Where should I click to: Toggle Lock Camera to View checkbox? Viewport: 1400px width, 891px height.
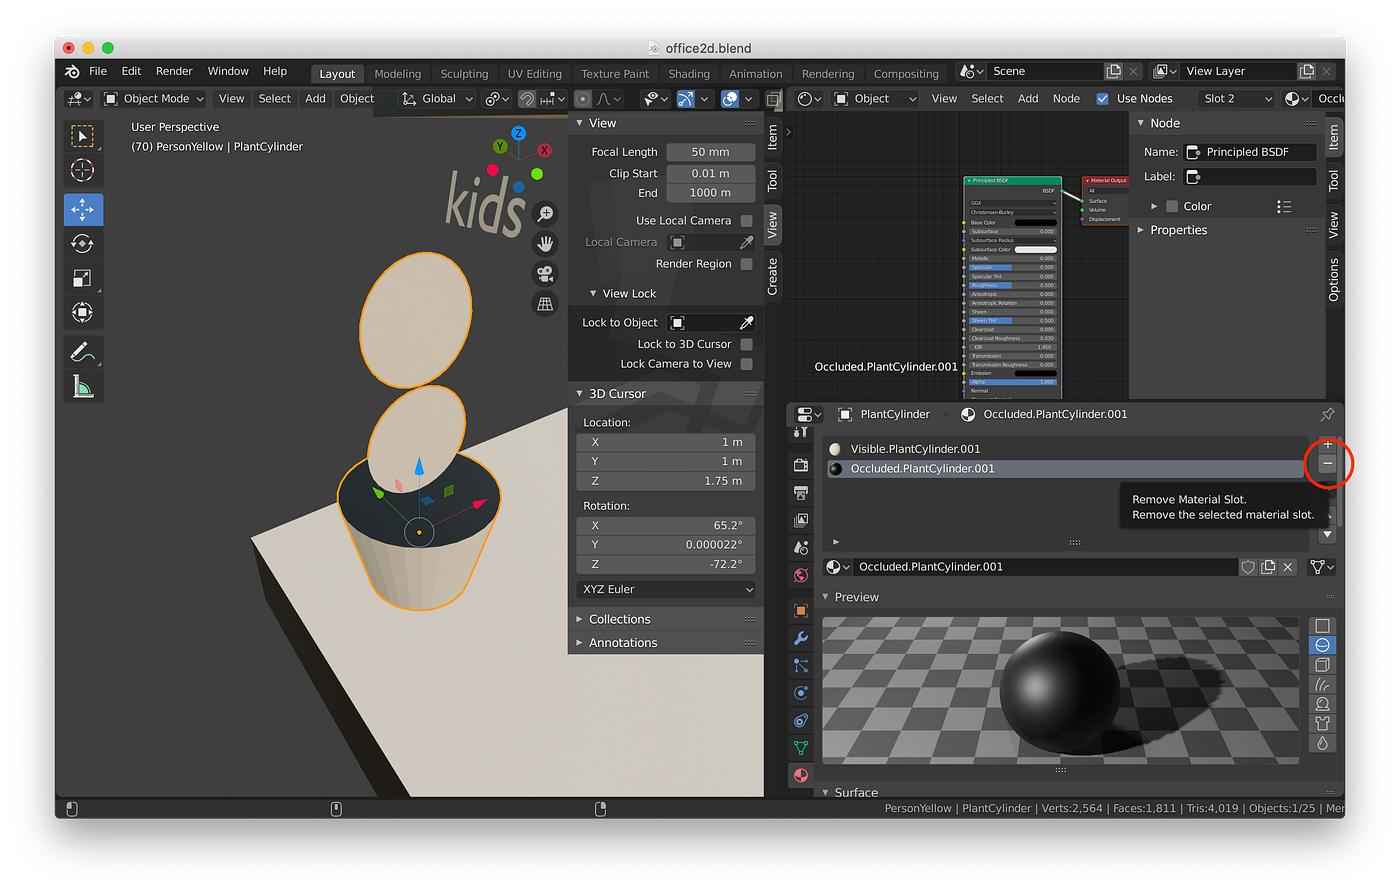point(746,364)
